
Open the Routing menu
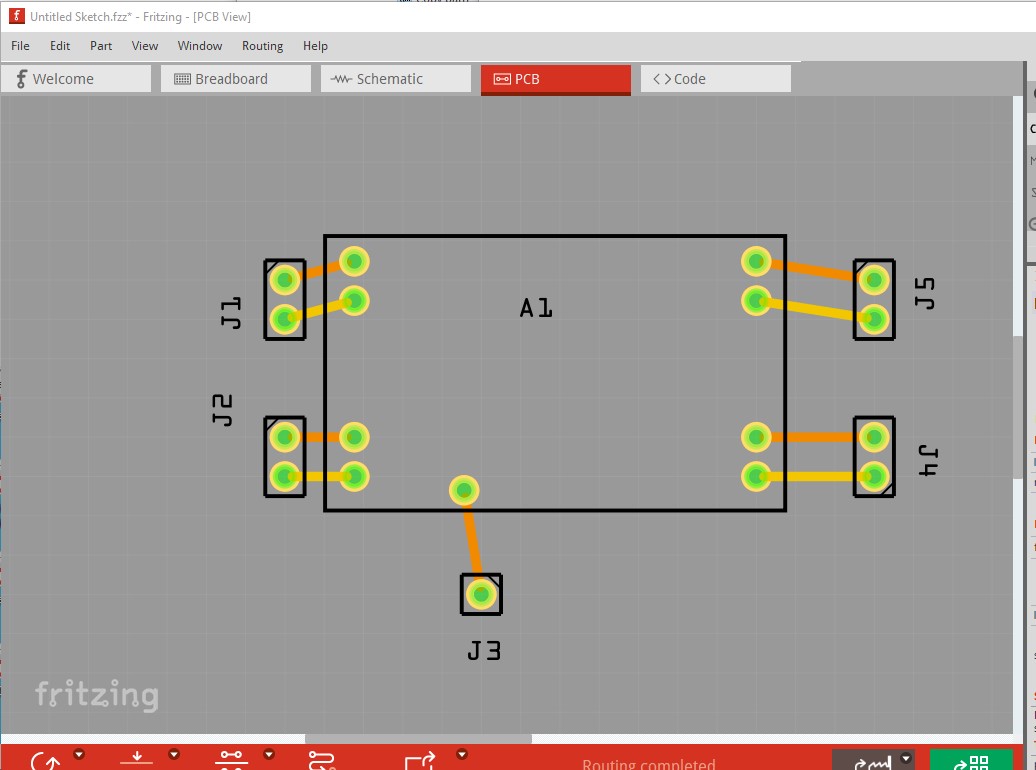click(262, 46)
